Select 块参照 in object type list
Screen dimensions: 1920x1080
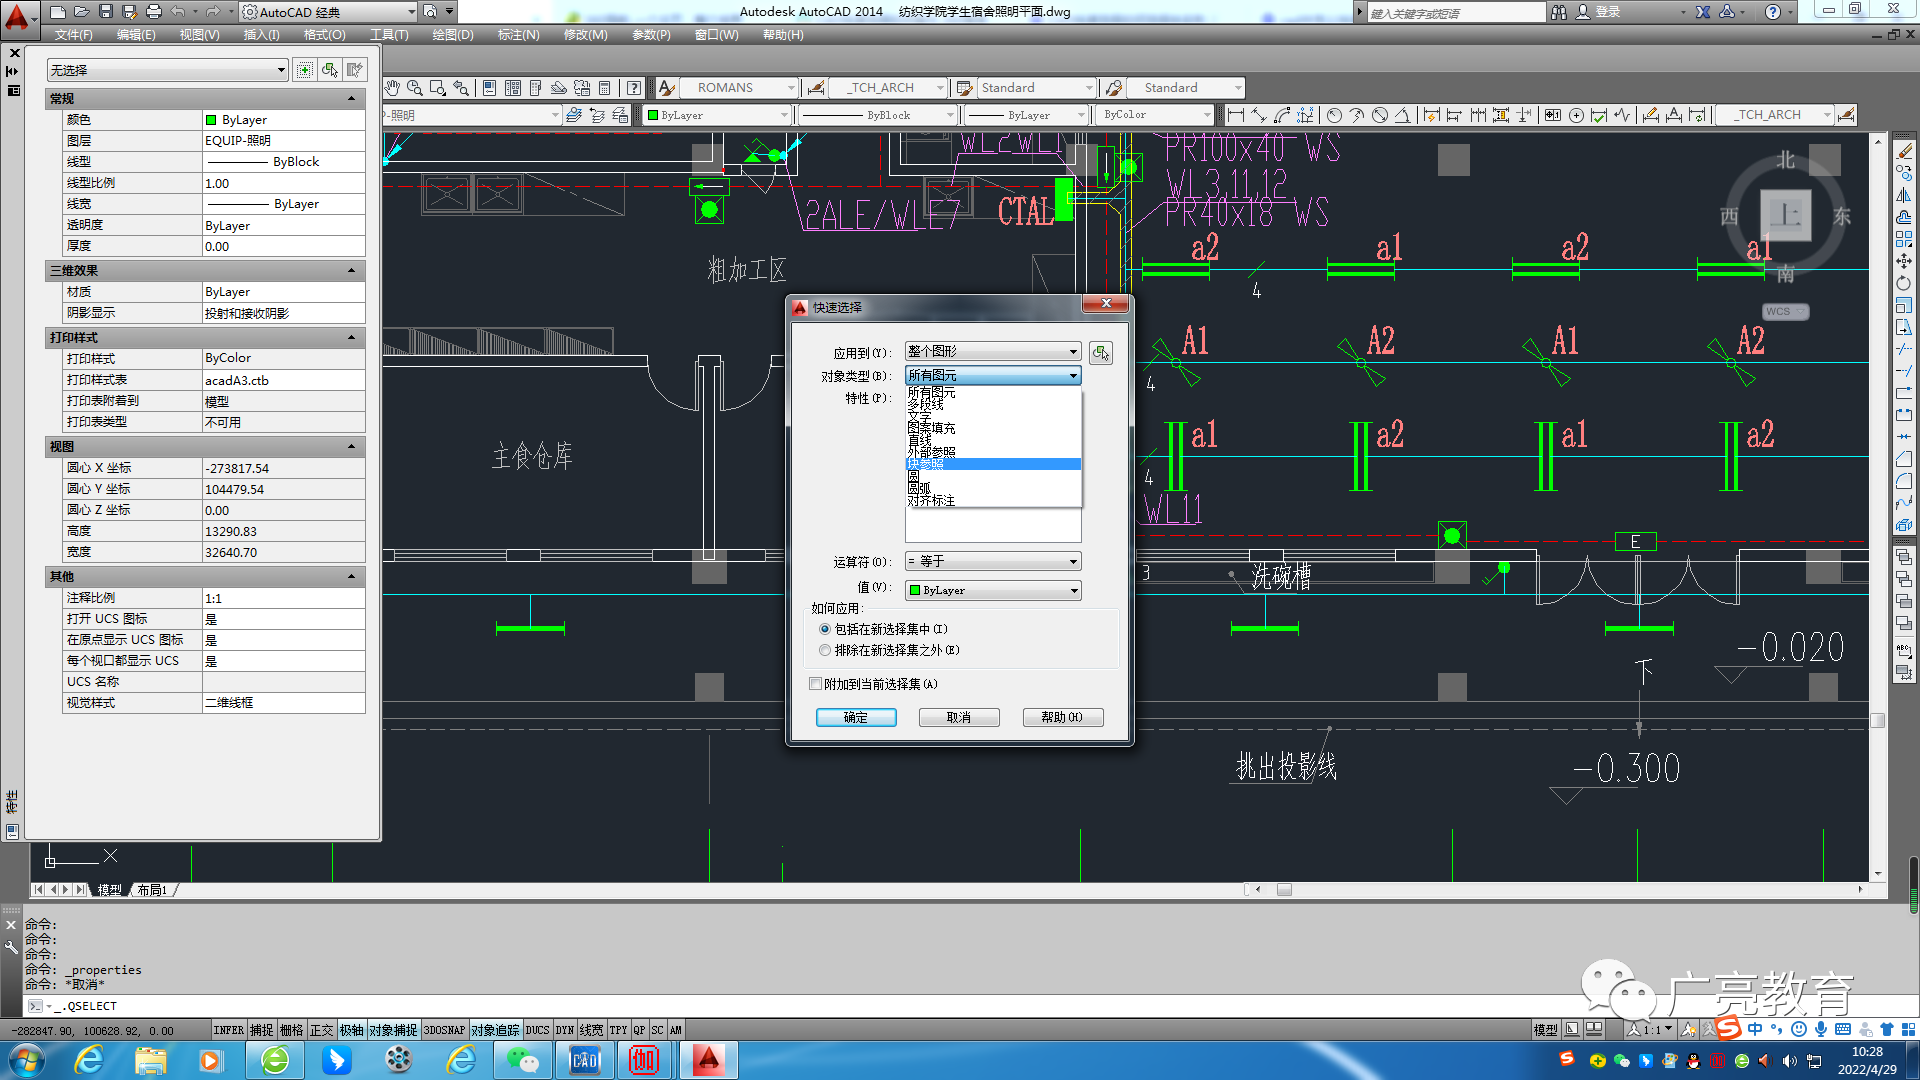pyautogui.click(x=993, y=464)
